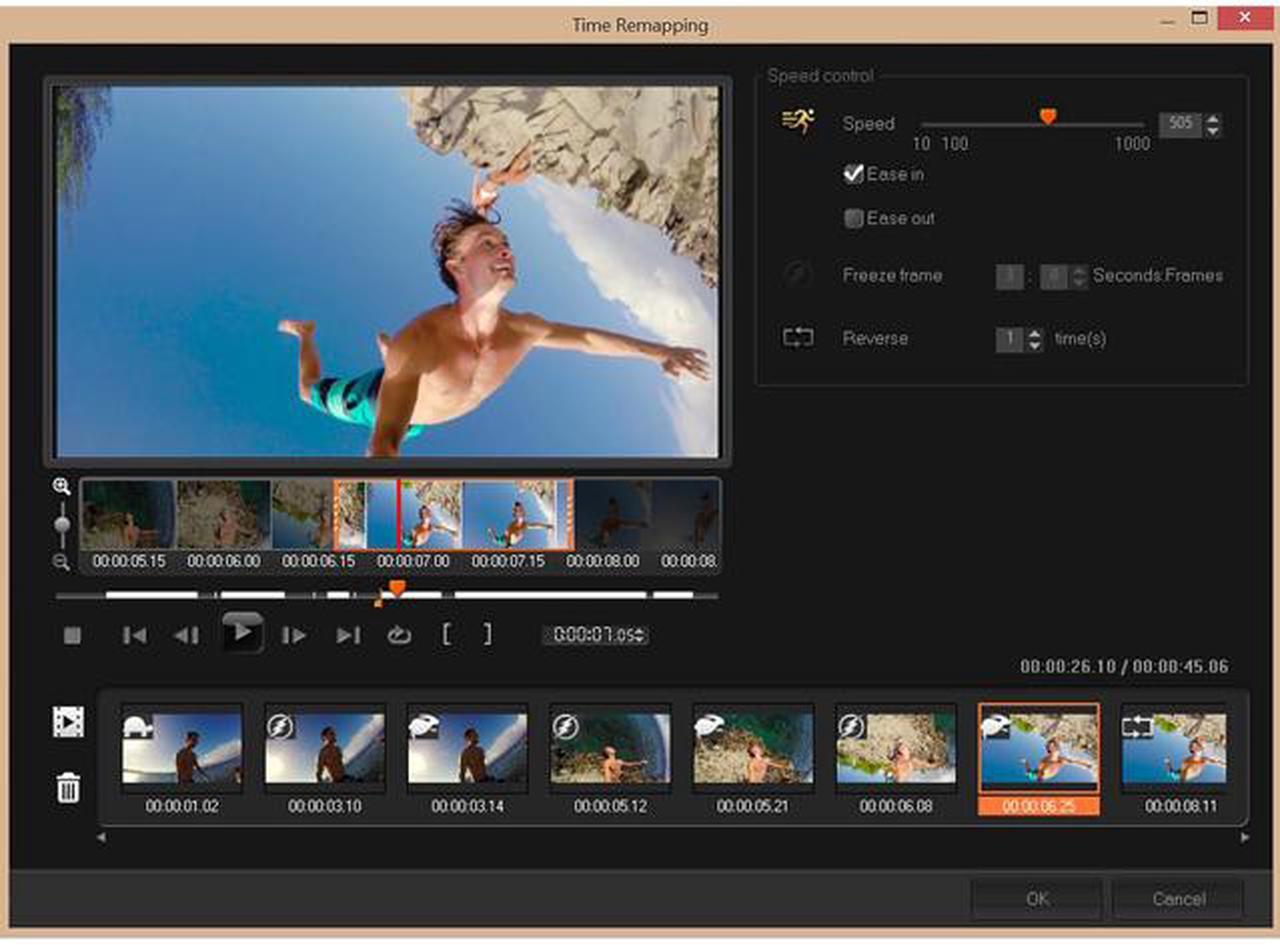Click the duration text 00:00:26.10 / 00:00:45.06

click(1124, 666)
